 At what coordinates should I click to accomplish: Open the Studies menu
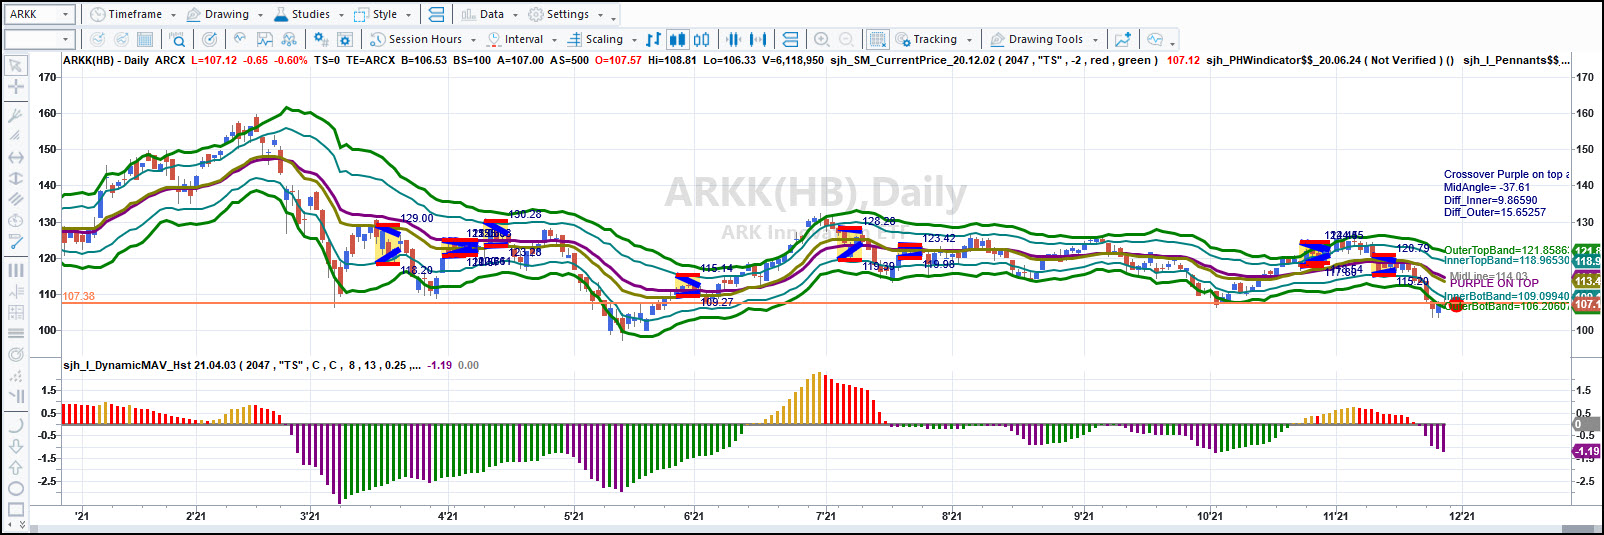308,14
